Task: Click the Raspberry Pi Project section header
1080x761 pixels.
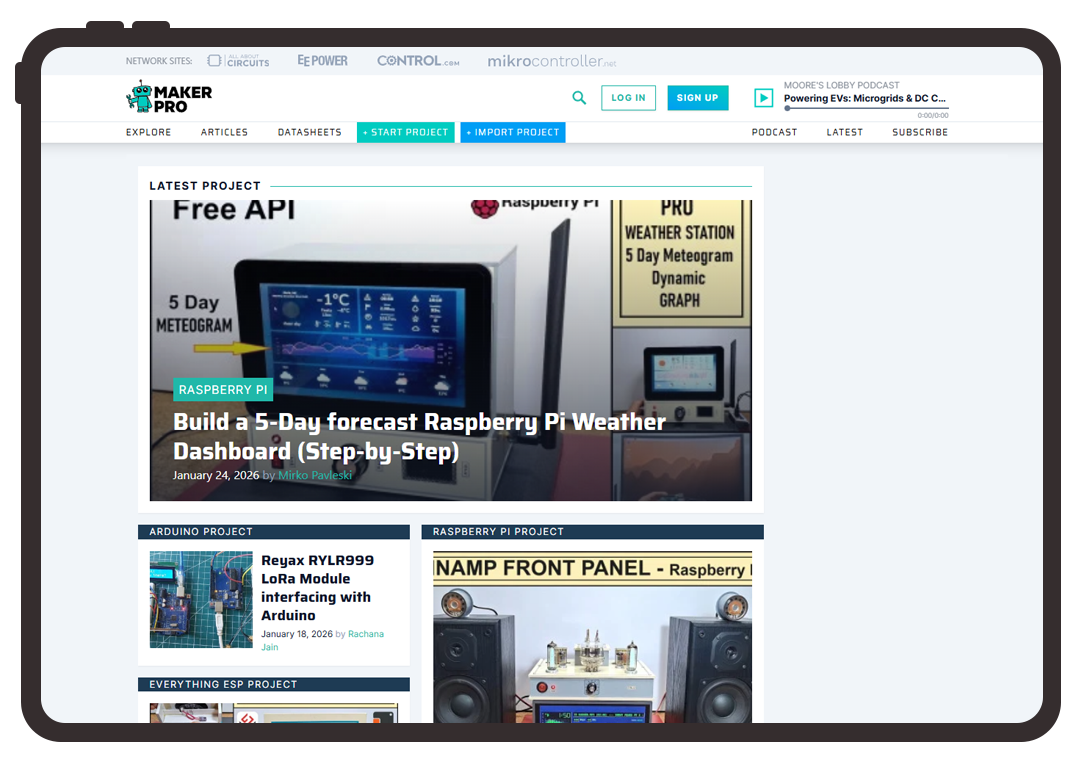Action: pos(592,532)
